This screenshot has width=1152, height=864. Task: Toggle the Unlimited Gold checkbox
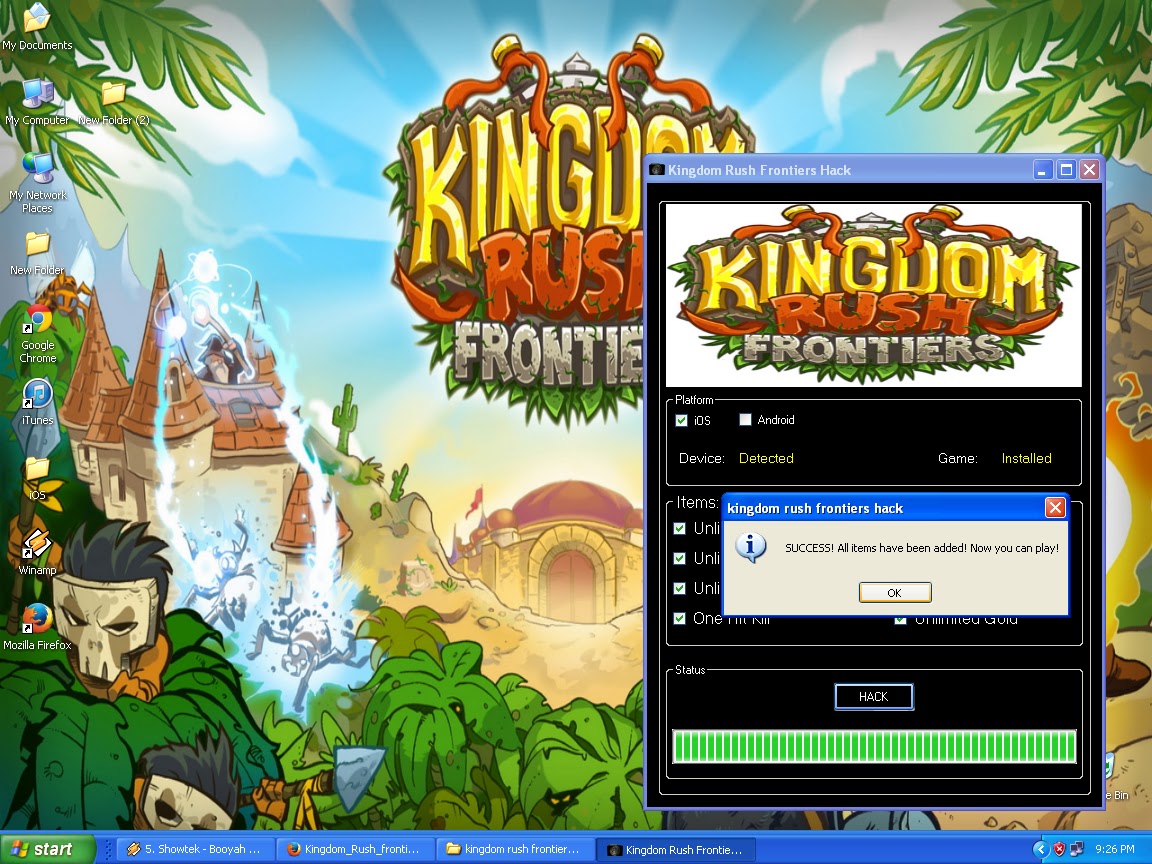pyautogui.click(x=900, y=619)
